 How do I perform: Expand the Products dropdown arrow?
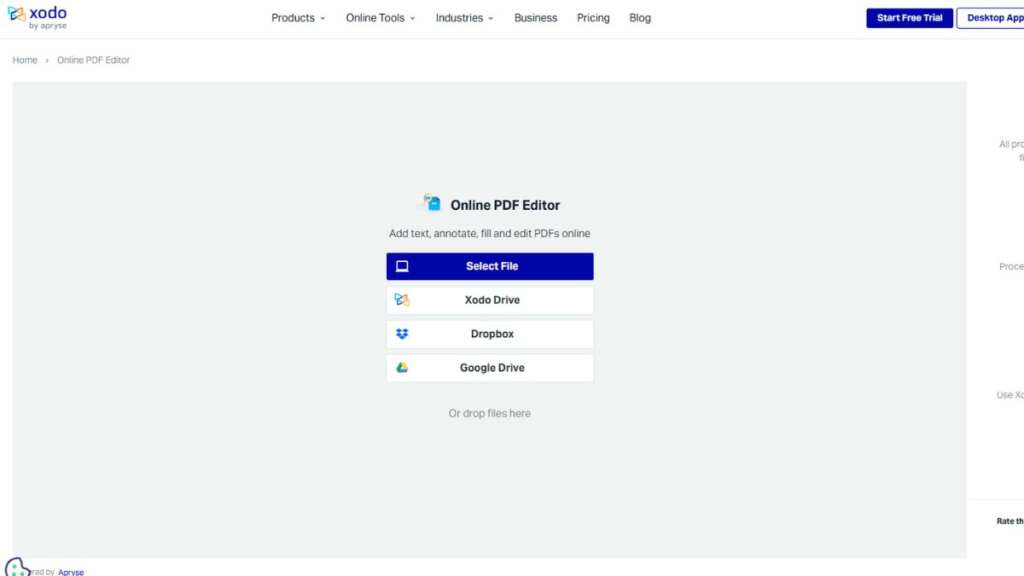[323, 18]
